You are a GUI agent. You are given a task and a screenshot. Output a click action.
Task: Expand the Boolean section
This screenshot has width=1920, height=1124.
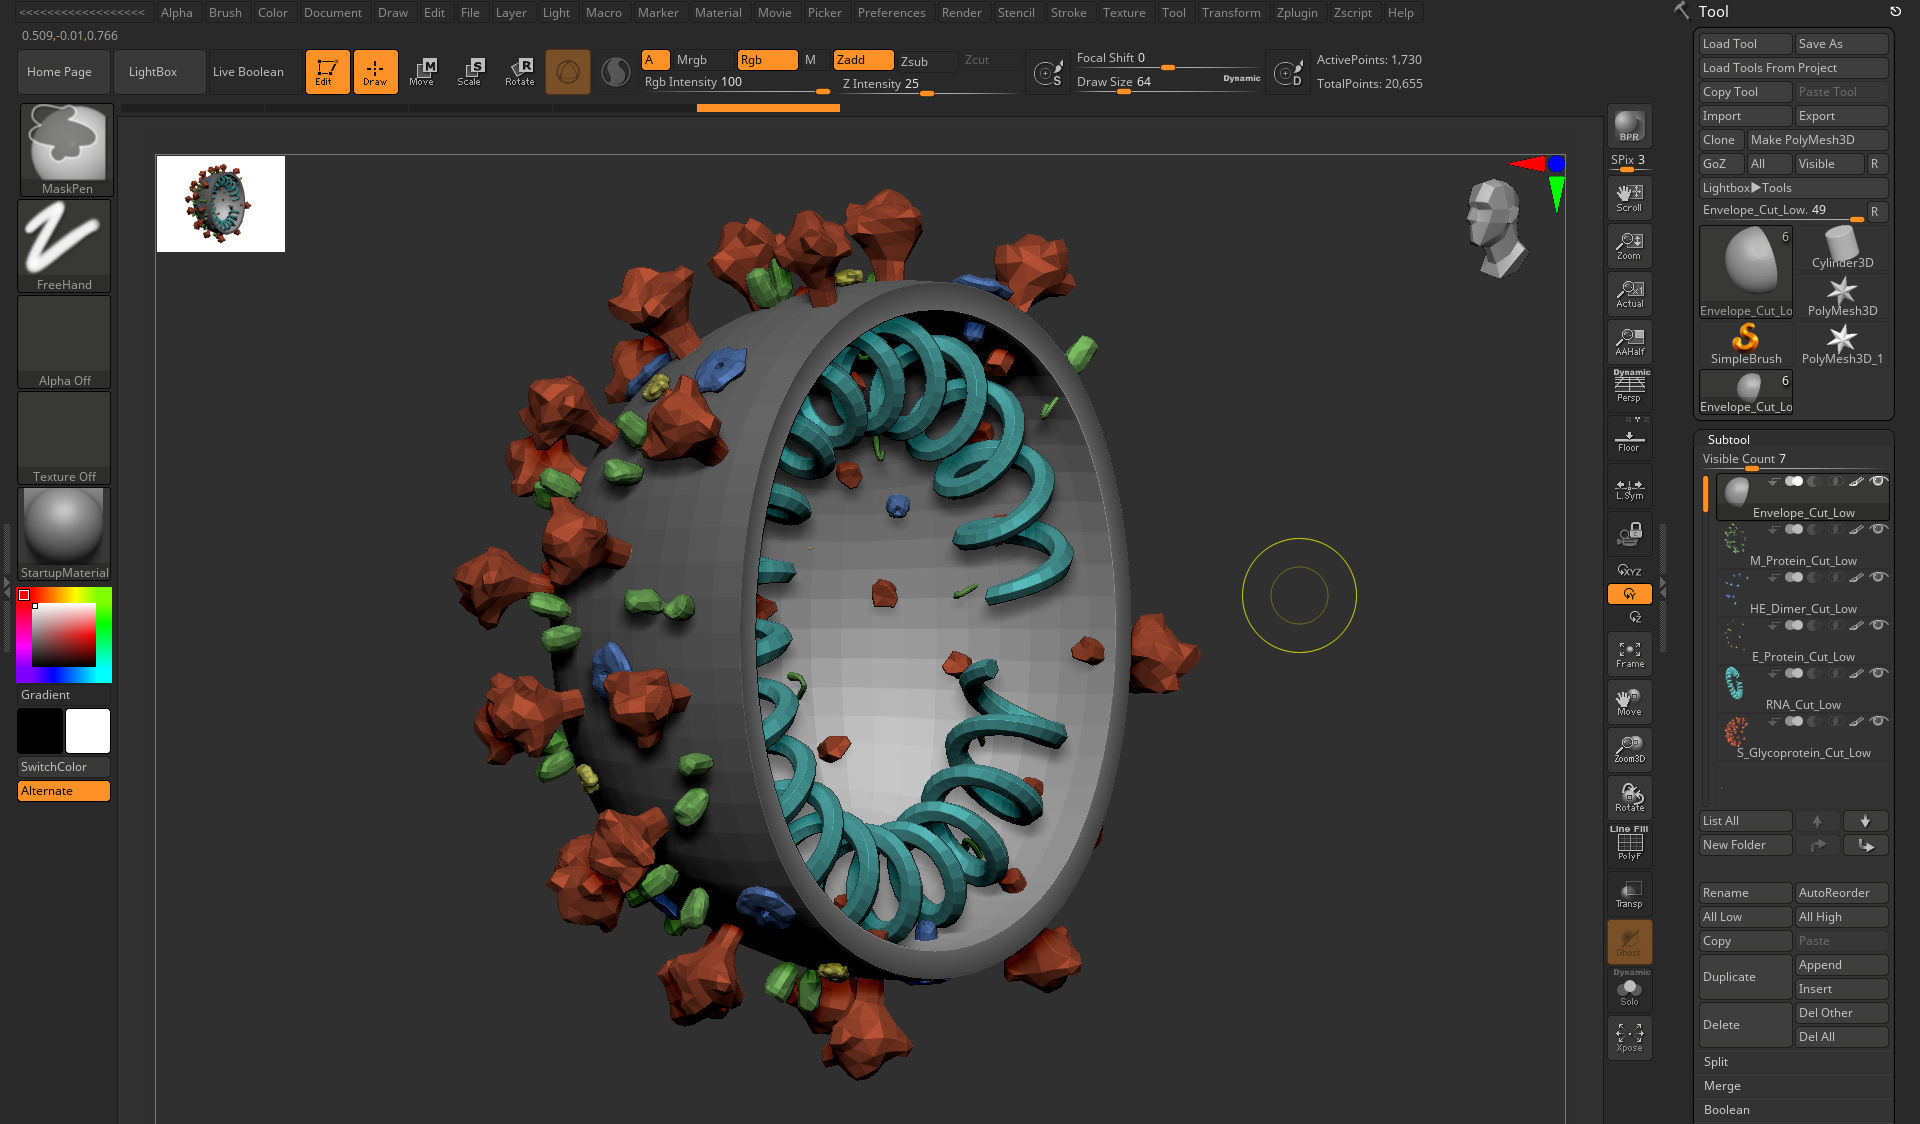pyautogui.click(x=1726, y=1110)
